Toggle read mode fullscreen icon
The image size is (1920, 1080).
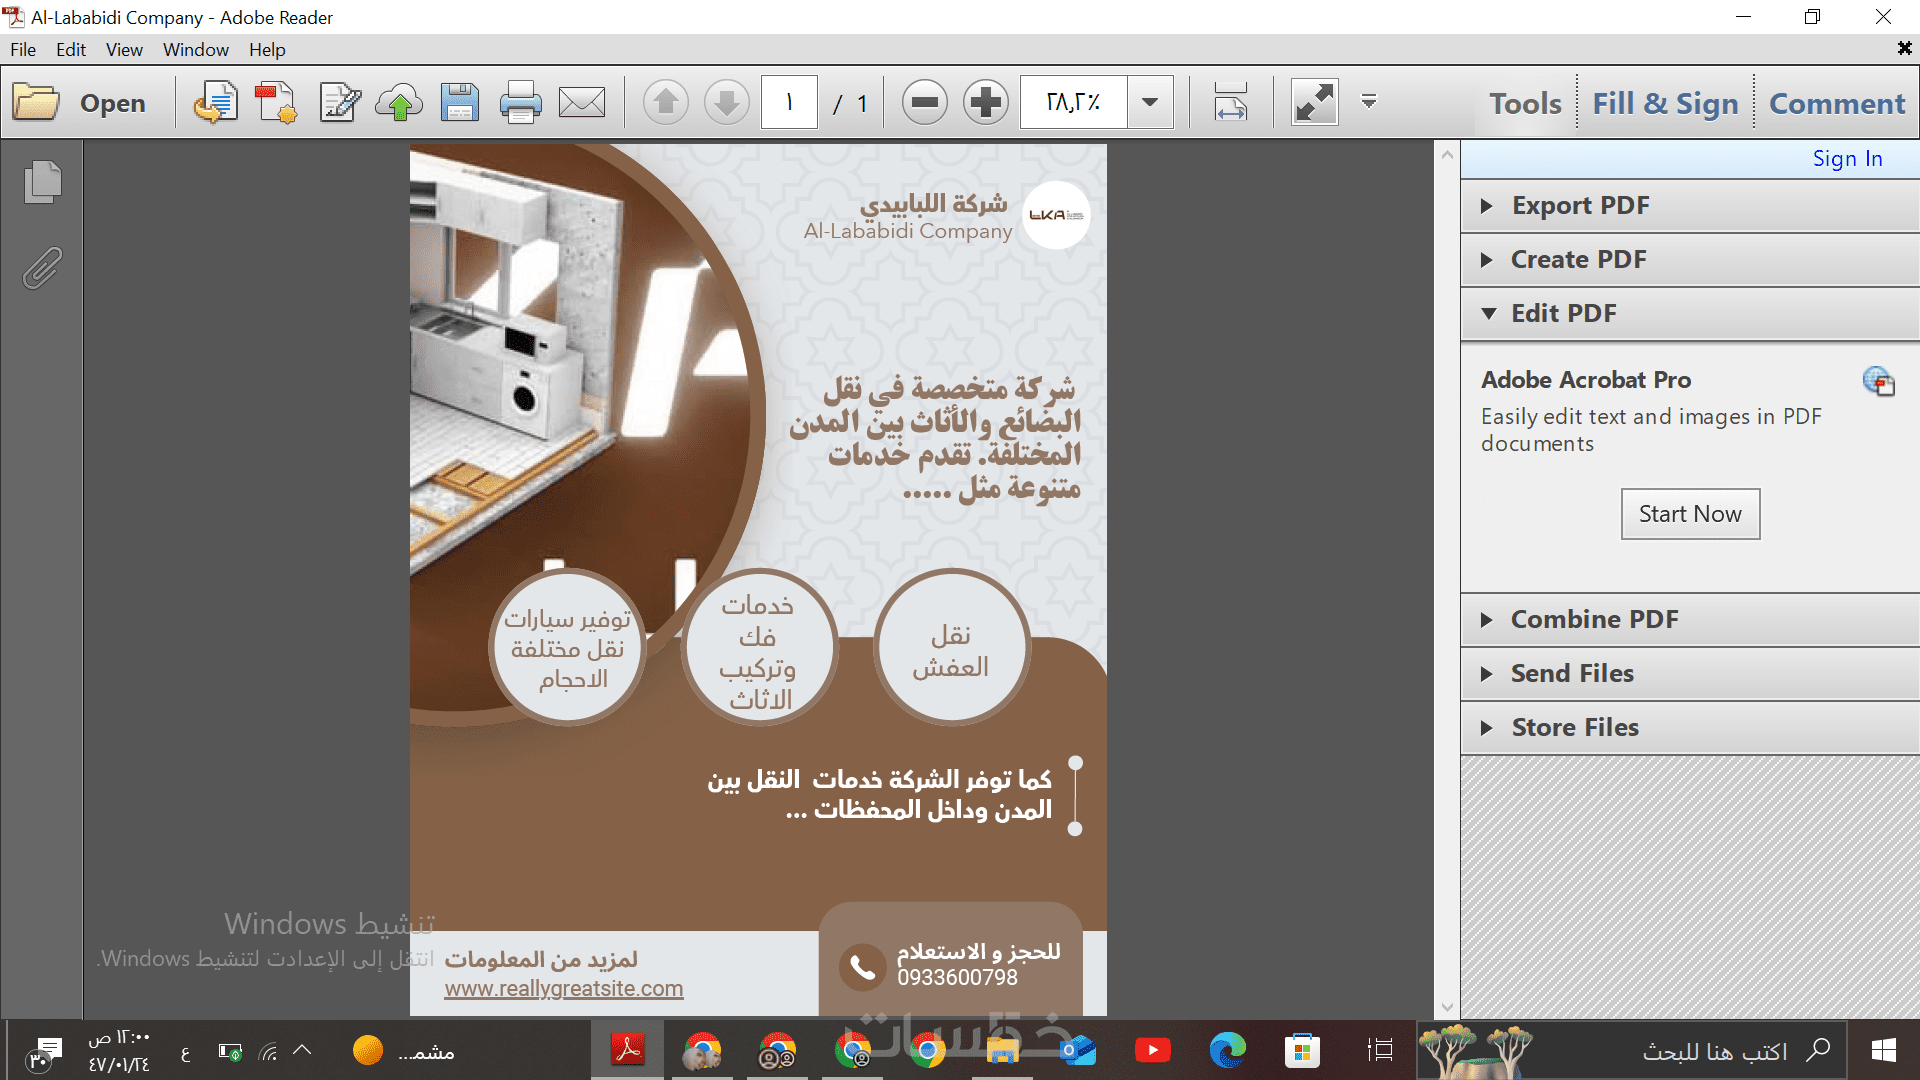[x=1314, y=103]
